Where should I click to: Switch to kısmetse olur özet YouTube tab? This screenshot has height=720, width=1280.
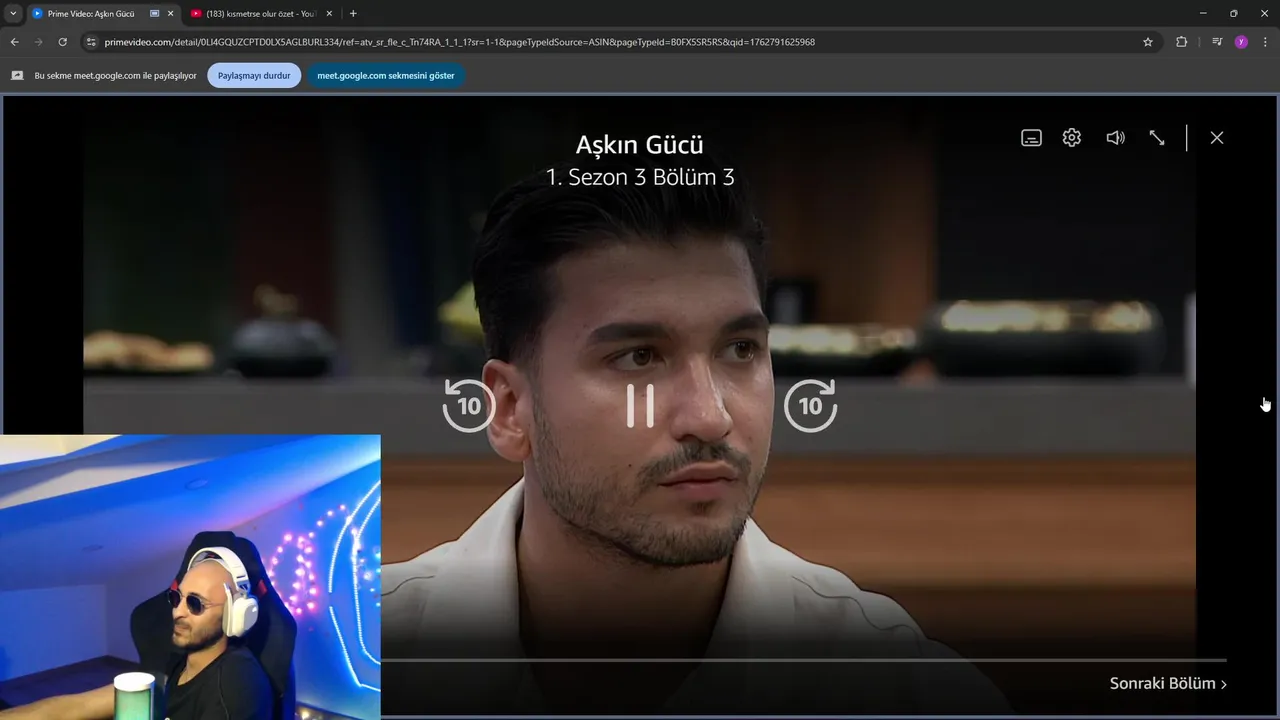tap(260, 14)
